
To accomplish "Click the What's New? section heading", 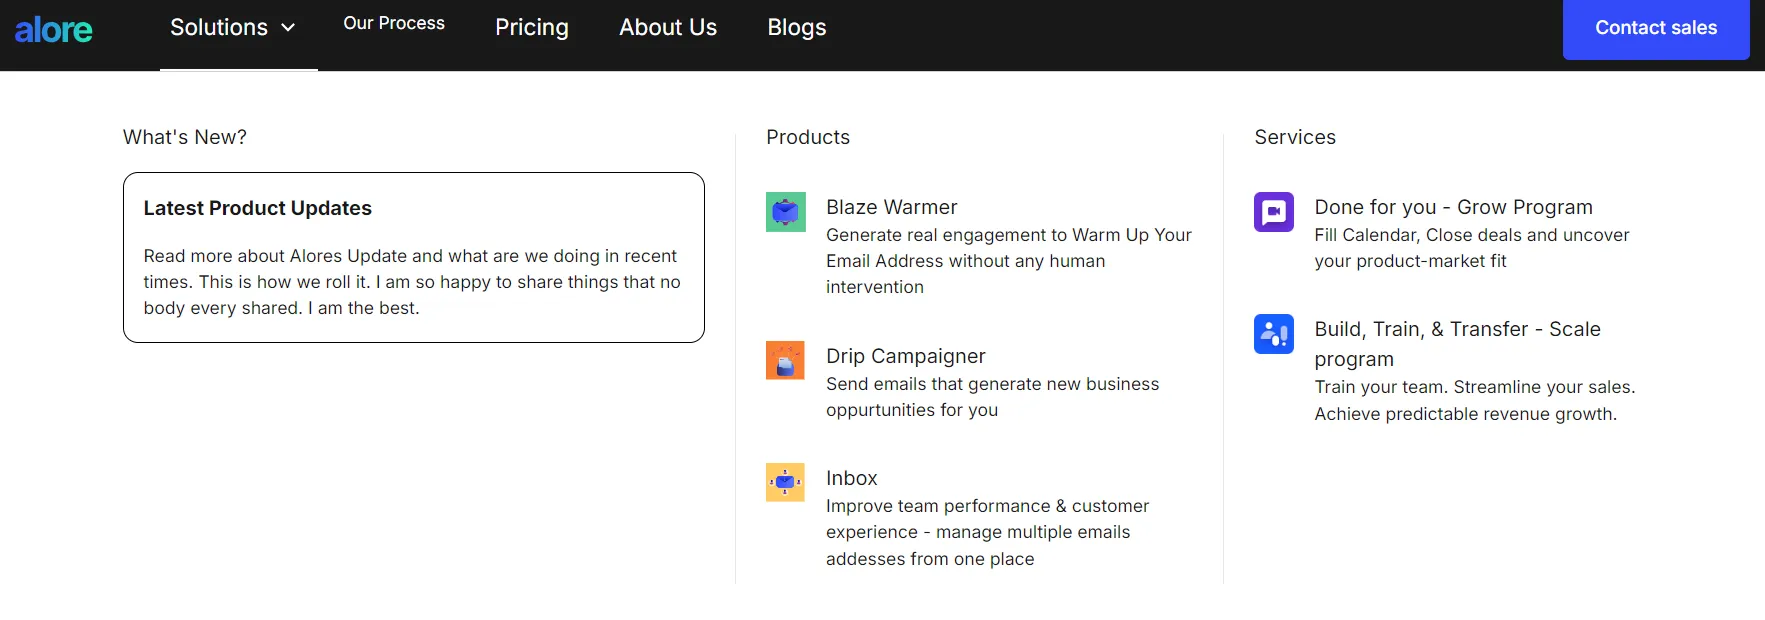I will [x=184, y=137].
